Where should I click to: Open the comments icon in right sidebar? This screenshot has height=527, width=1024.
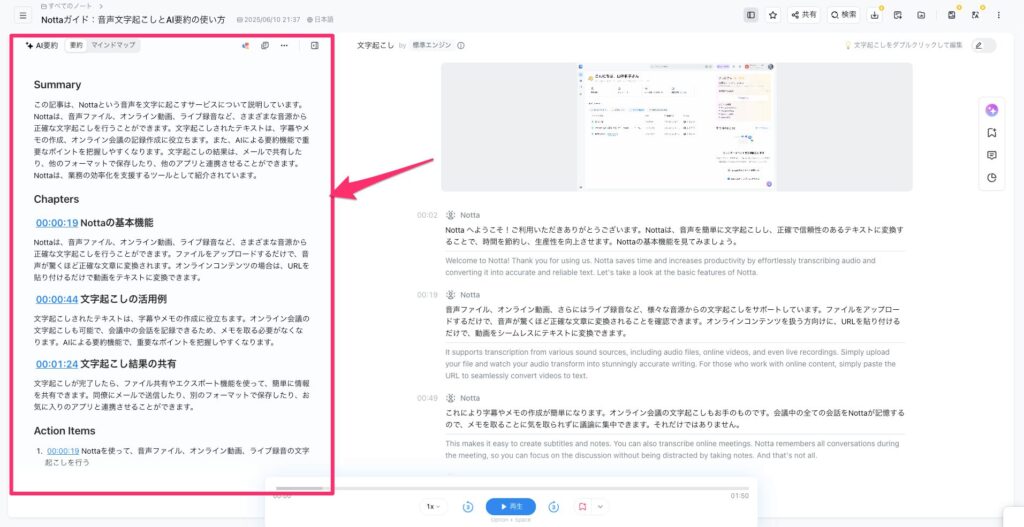pos(991,155)
